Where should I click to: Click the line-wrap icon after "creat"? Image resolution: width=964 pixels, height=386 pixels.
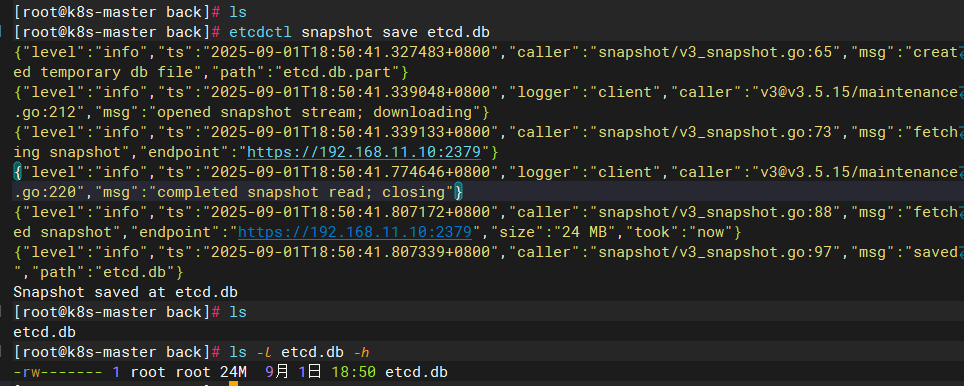[962, 52]
